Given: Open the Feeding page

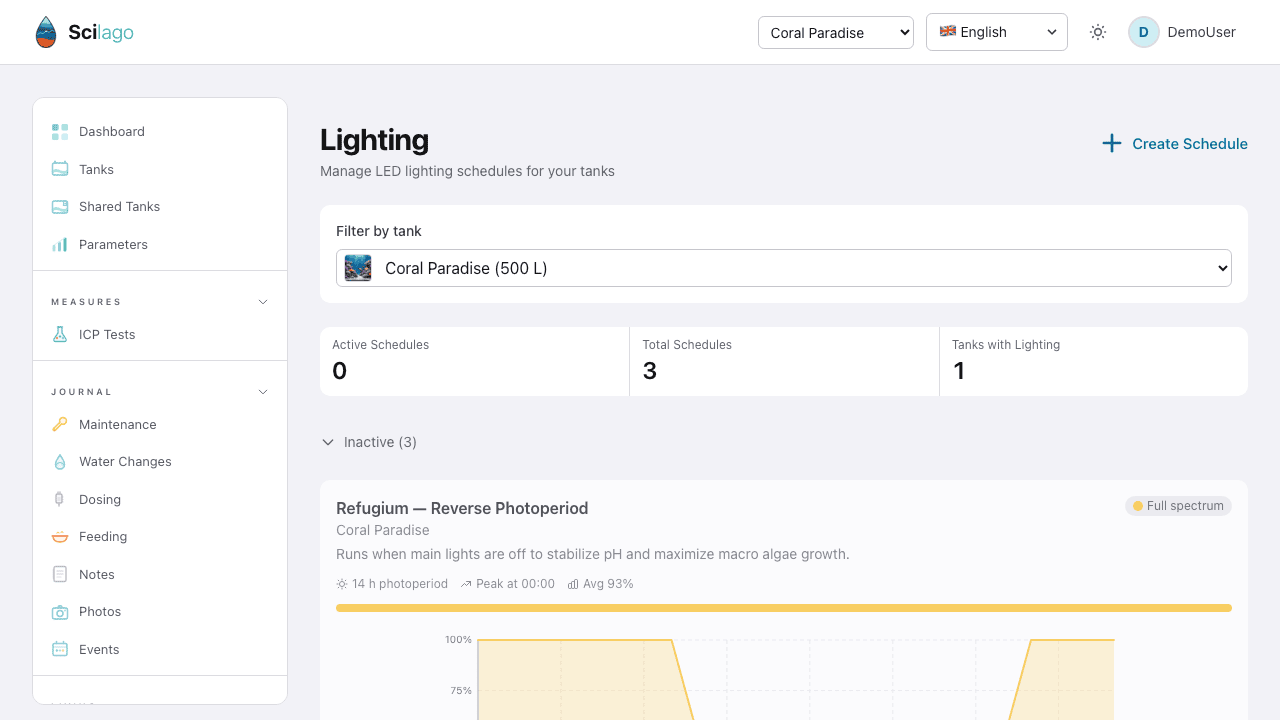Looking at the screenshot, I should coord(160,537).
